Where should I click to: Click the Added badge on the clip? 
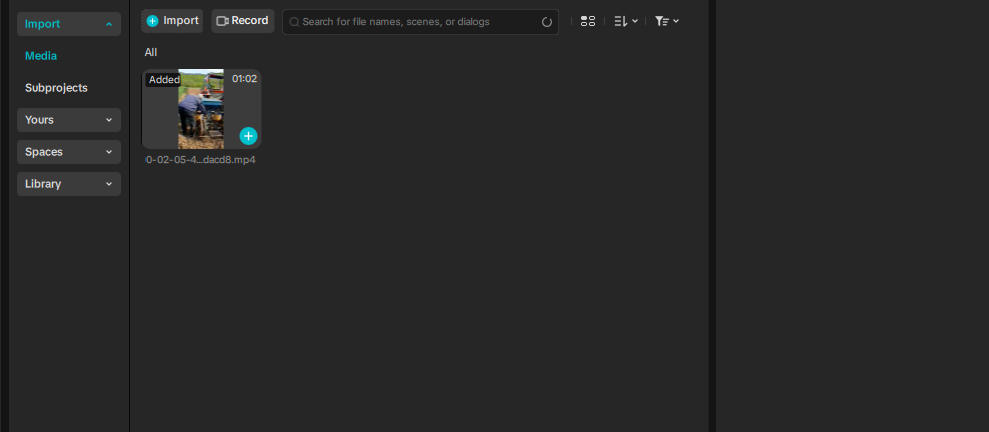pyautogui.click(x=164, y=80)
